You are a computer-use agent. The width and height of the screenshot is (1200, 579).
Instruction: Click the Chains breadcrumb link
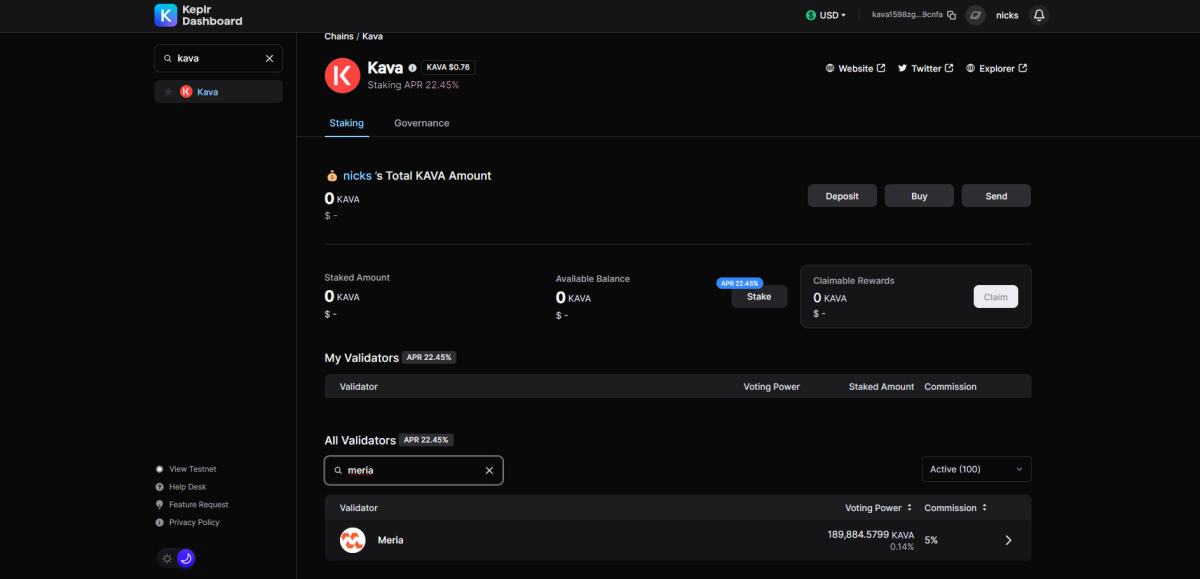[339, 36]
